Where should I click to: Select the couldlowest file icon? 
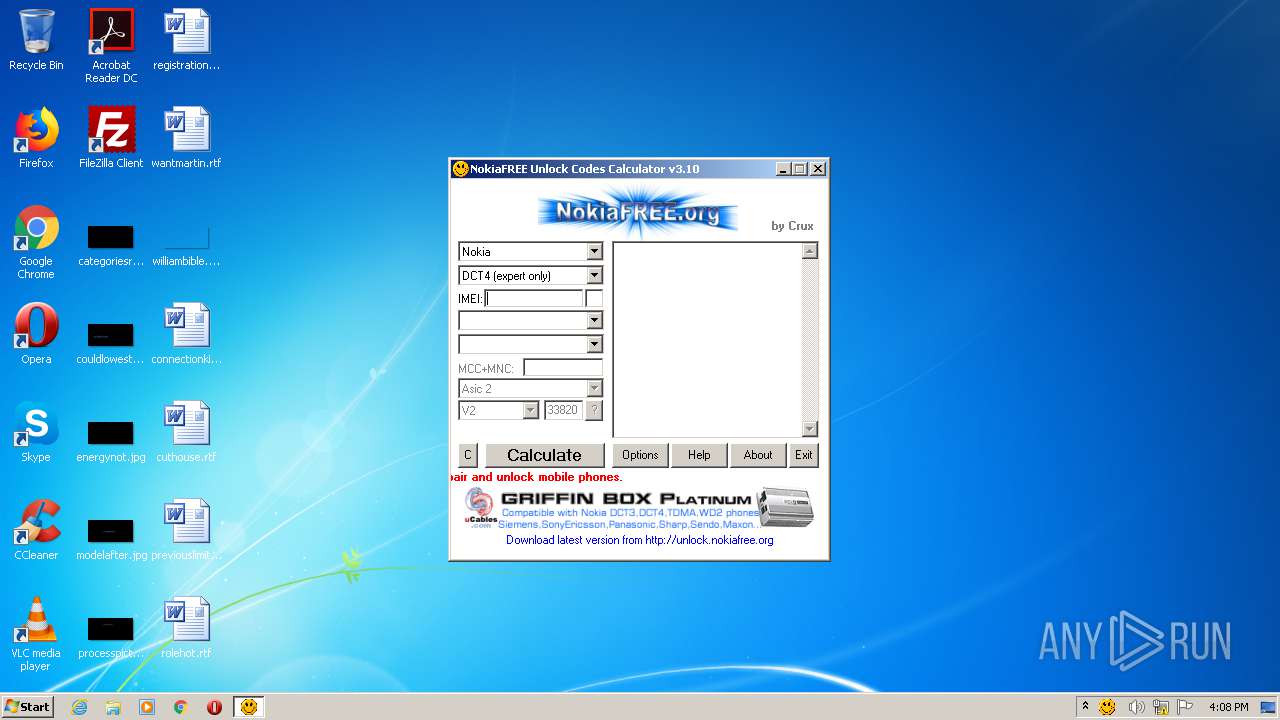pos(111,342)
